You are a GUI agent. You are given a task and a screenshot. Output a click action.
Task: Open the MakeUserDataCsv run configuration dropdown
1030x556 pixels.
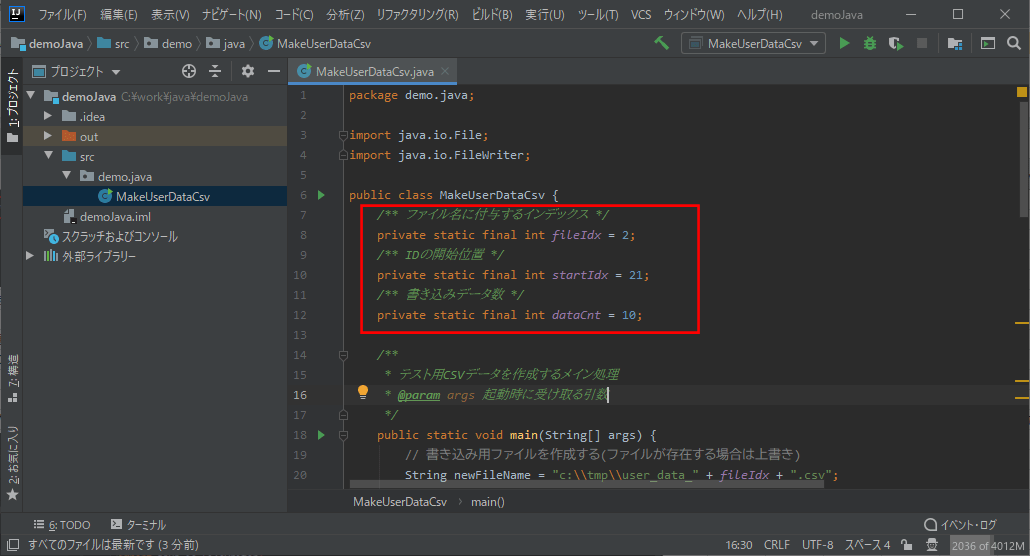click(753, 43)
